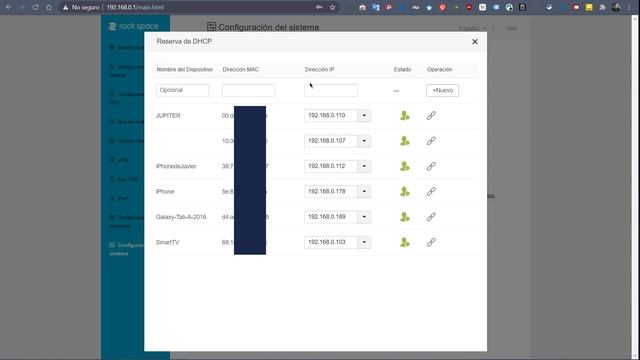Click the status icon in iPhonedeJavier row
Image resolution: width=640 pixels, height=360 pixels.
click(x=404, y=166)
